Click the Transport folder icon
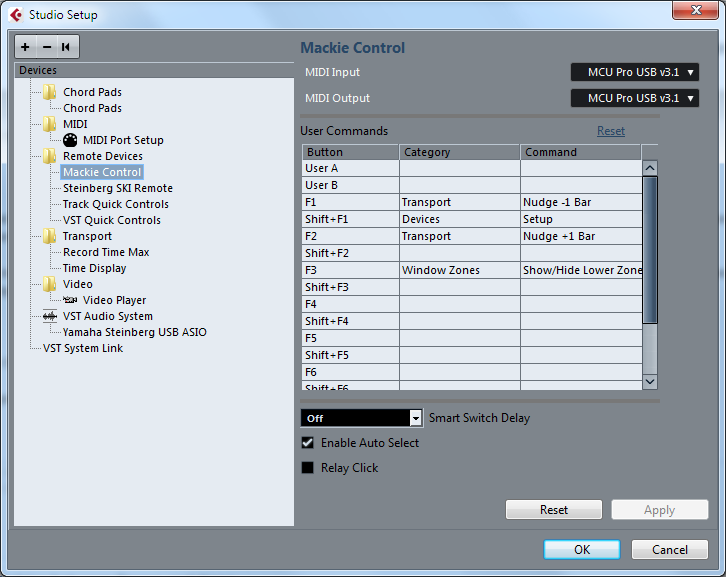 pyautogui.click(x=50, y=236)
